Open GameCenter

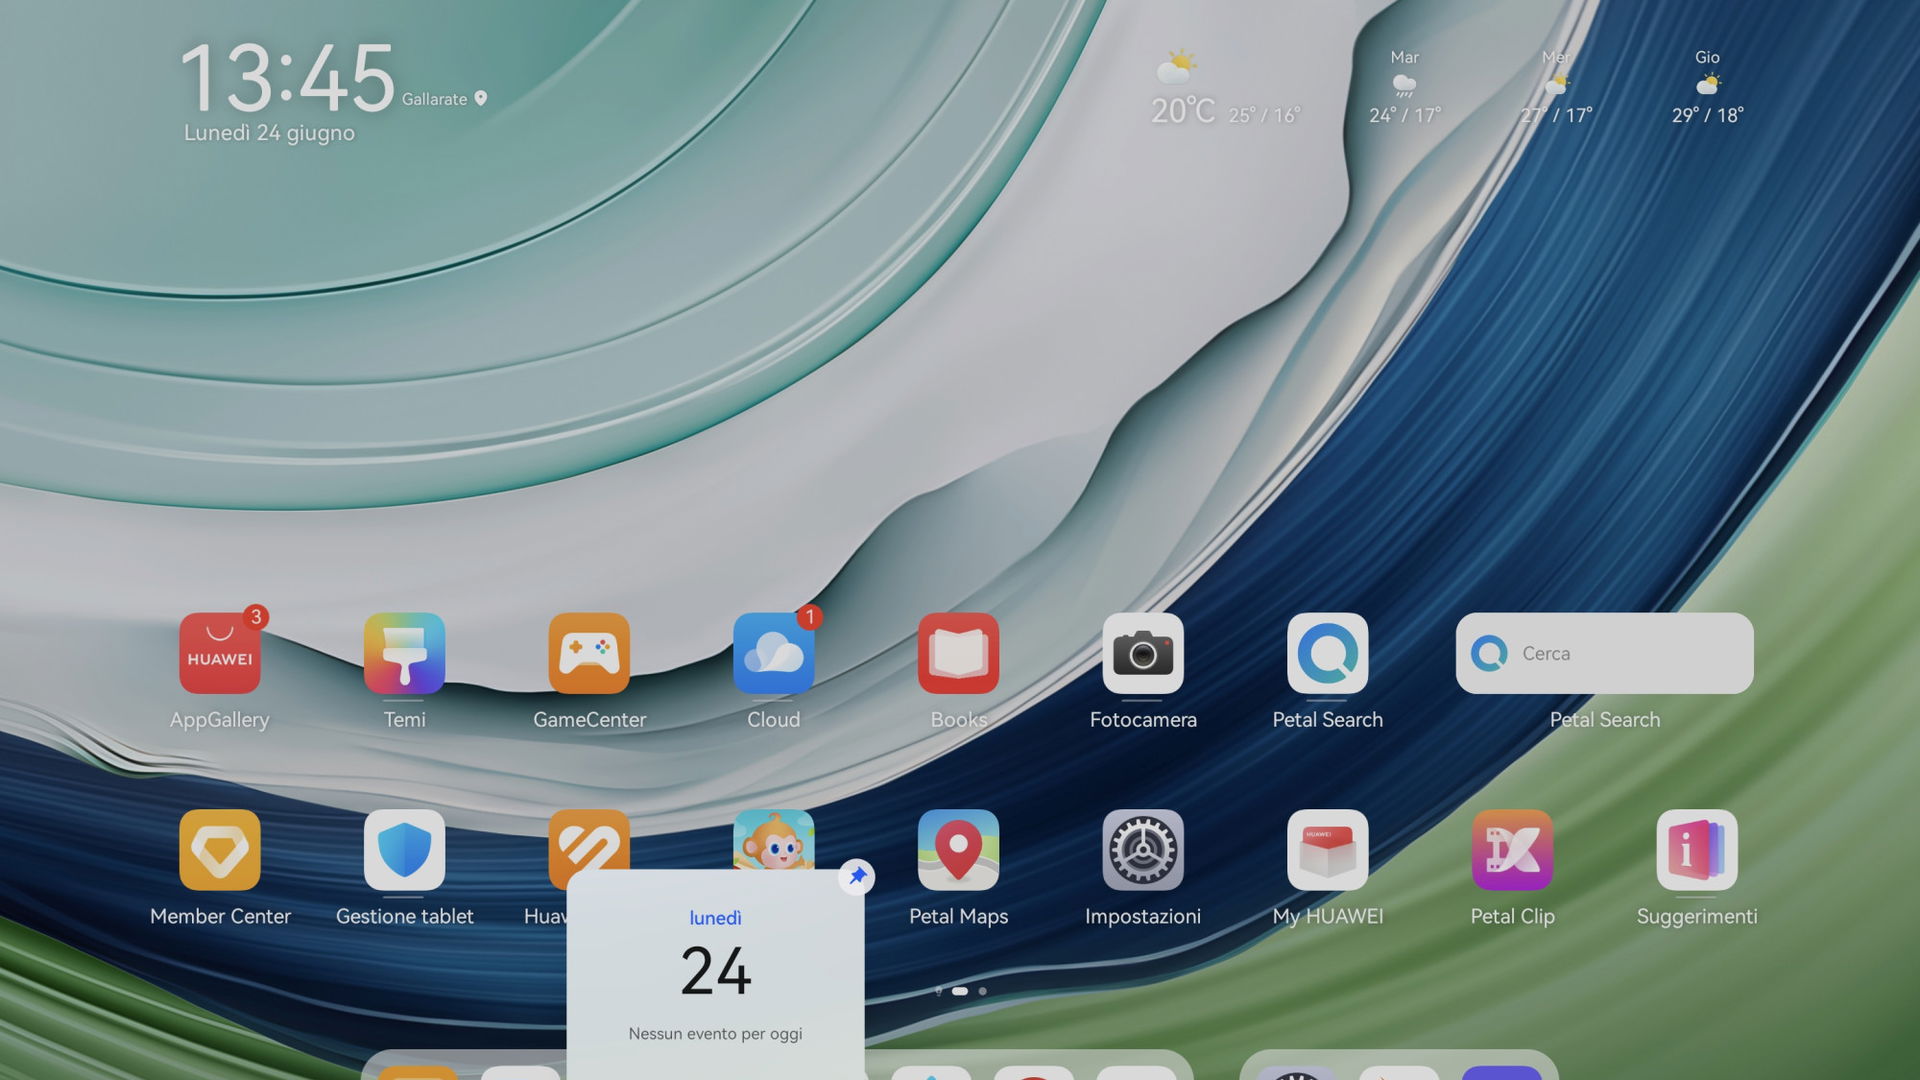[589, 653]
